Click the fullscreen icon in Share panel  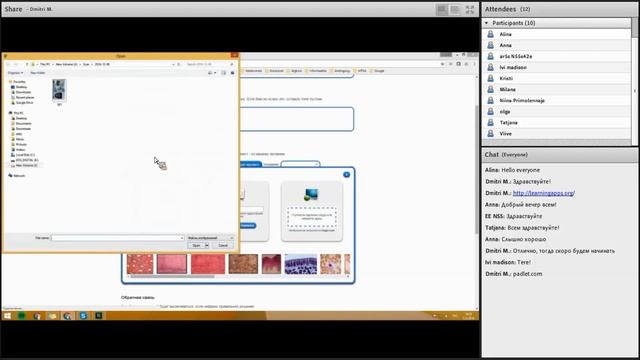pos(470,9)
